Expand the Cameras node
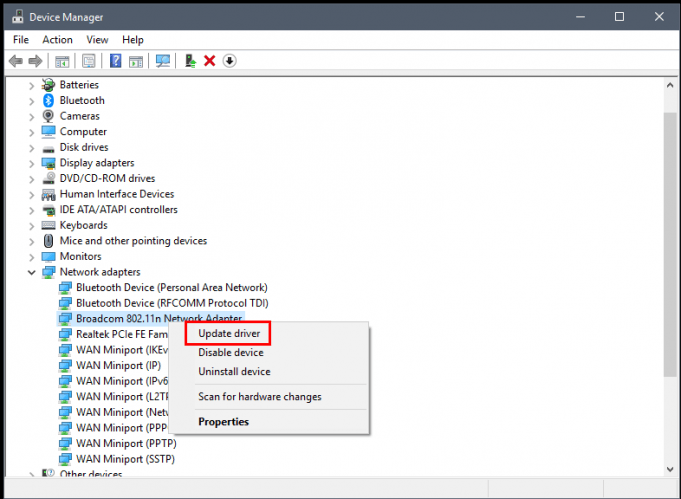 31,117
